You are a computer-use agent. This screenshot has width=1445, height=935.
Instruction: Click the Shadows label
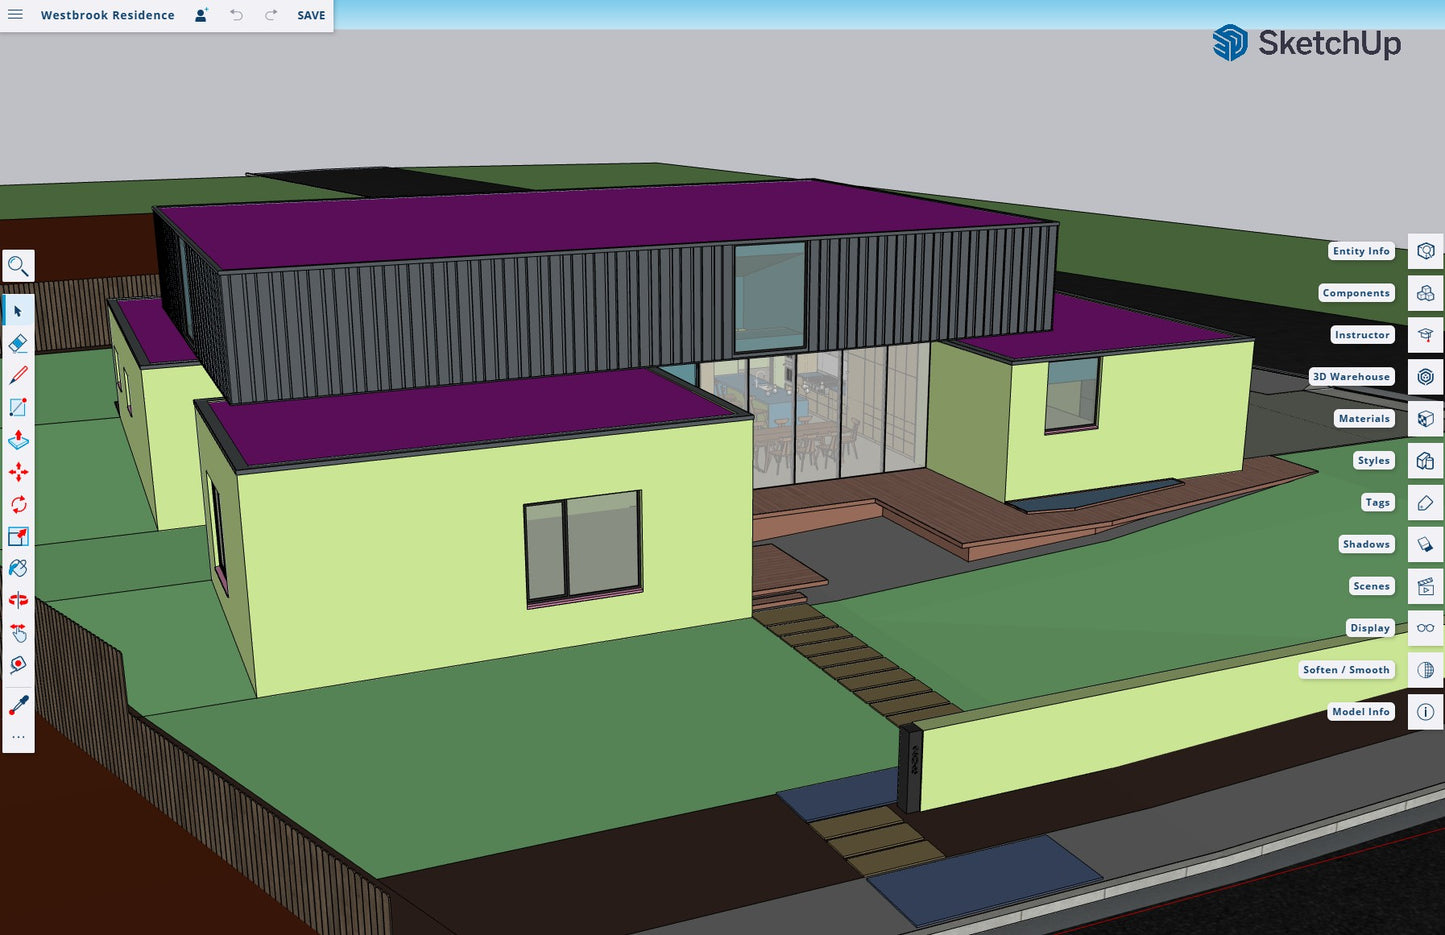[1366, 544]
